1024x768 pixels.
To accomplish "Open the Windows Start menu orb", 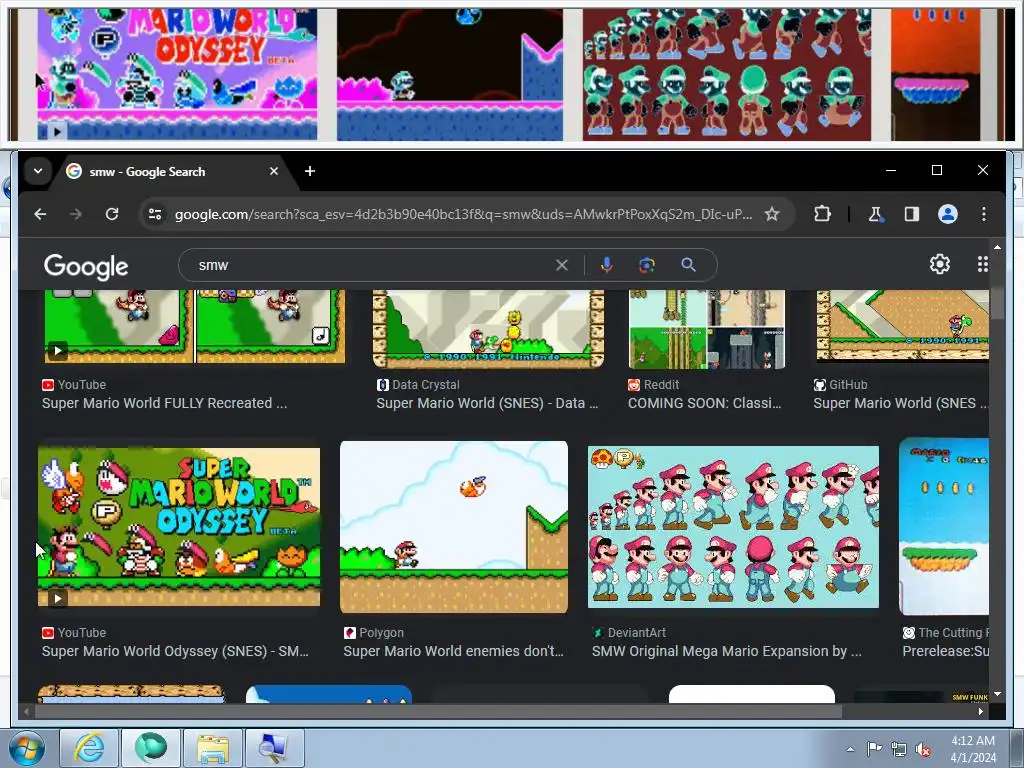I will tap(27, 748).
